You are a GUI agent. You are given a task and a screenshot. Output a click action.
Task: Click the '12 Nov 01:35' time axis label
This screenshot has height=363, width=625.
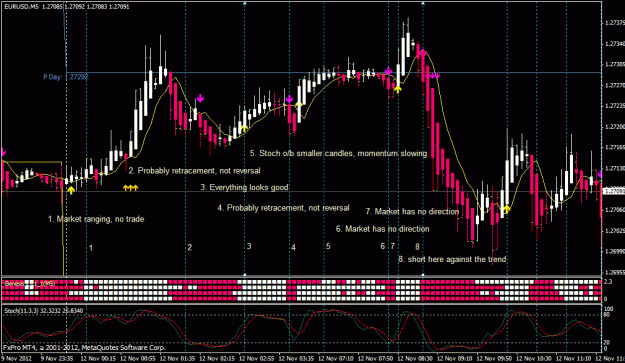coord(177,358)
